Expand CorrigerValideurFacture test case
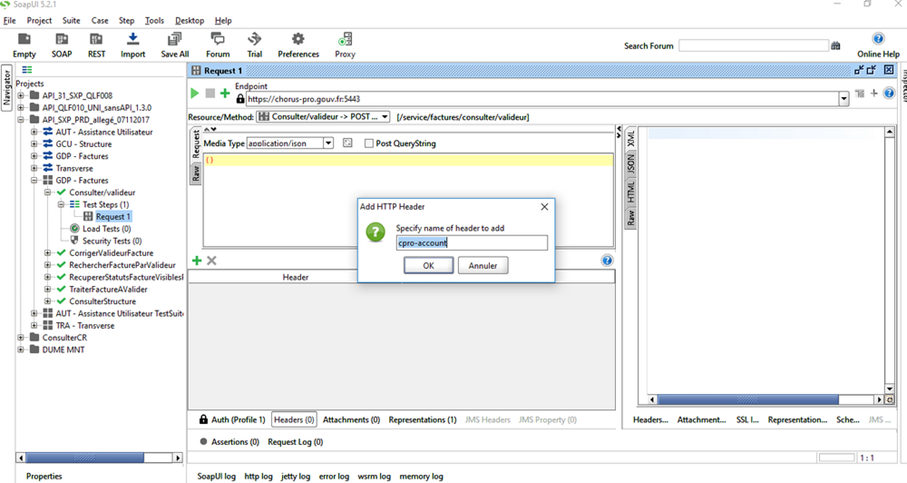The image size is (907, 483). [x=47, y=253]
